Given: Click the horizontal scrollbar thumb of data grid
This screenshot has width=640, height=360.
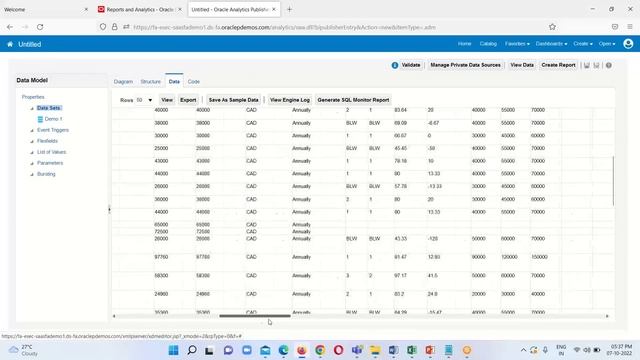Looking at the screenshot, I should pos(255,316).
